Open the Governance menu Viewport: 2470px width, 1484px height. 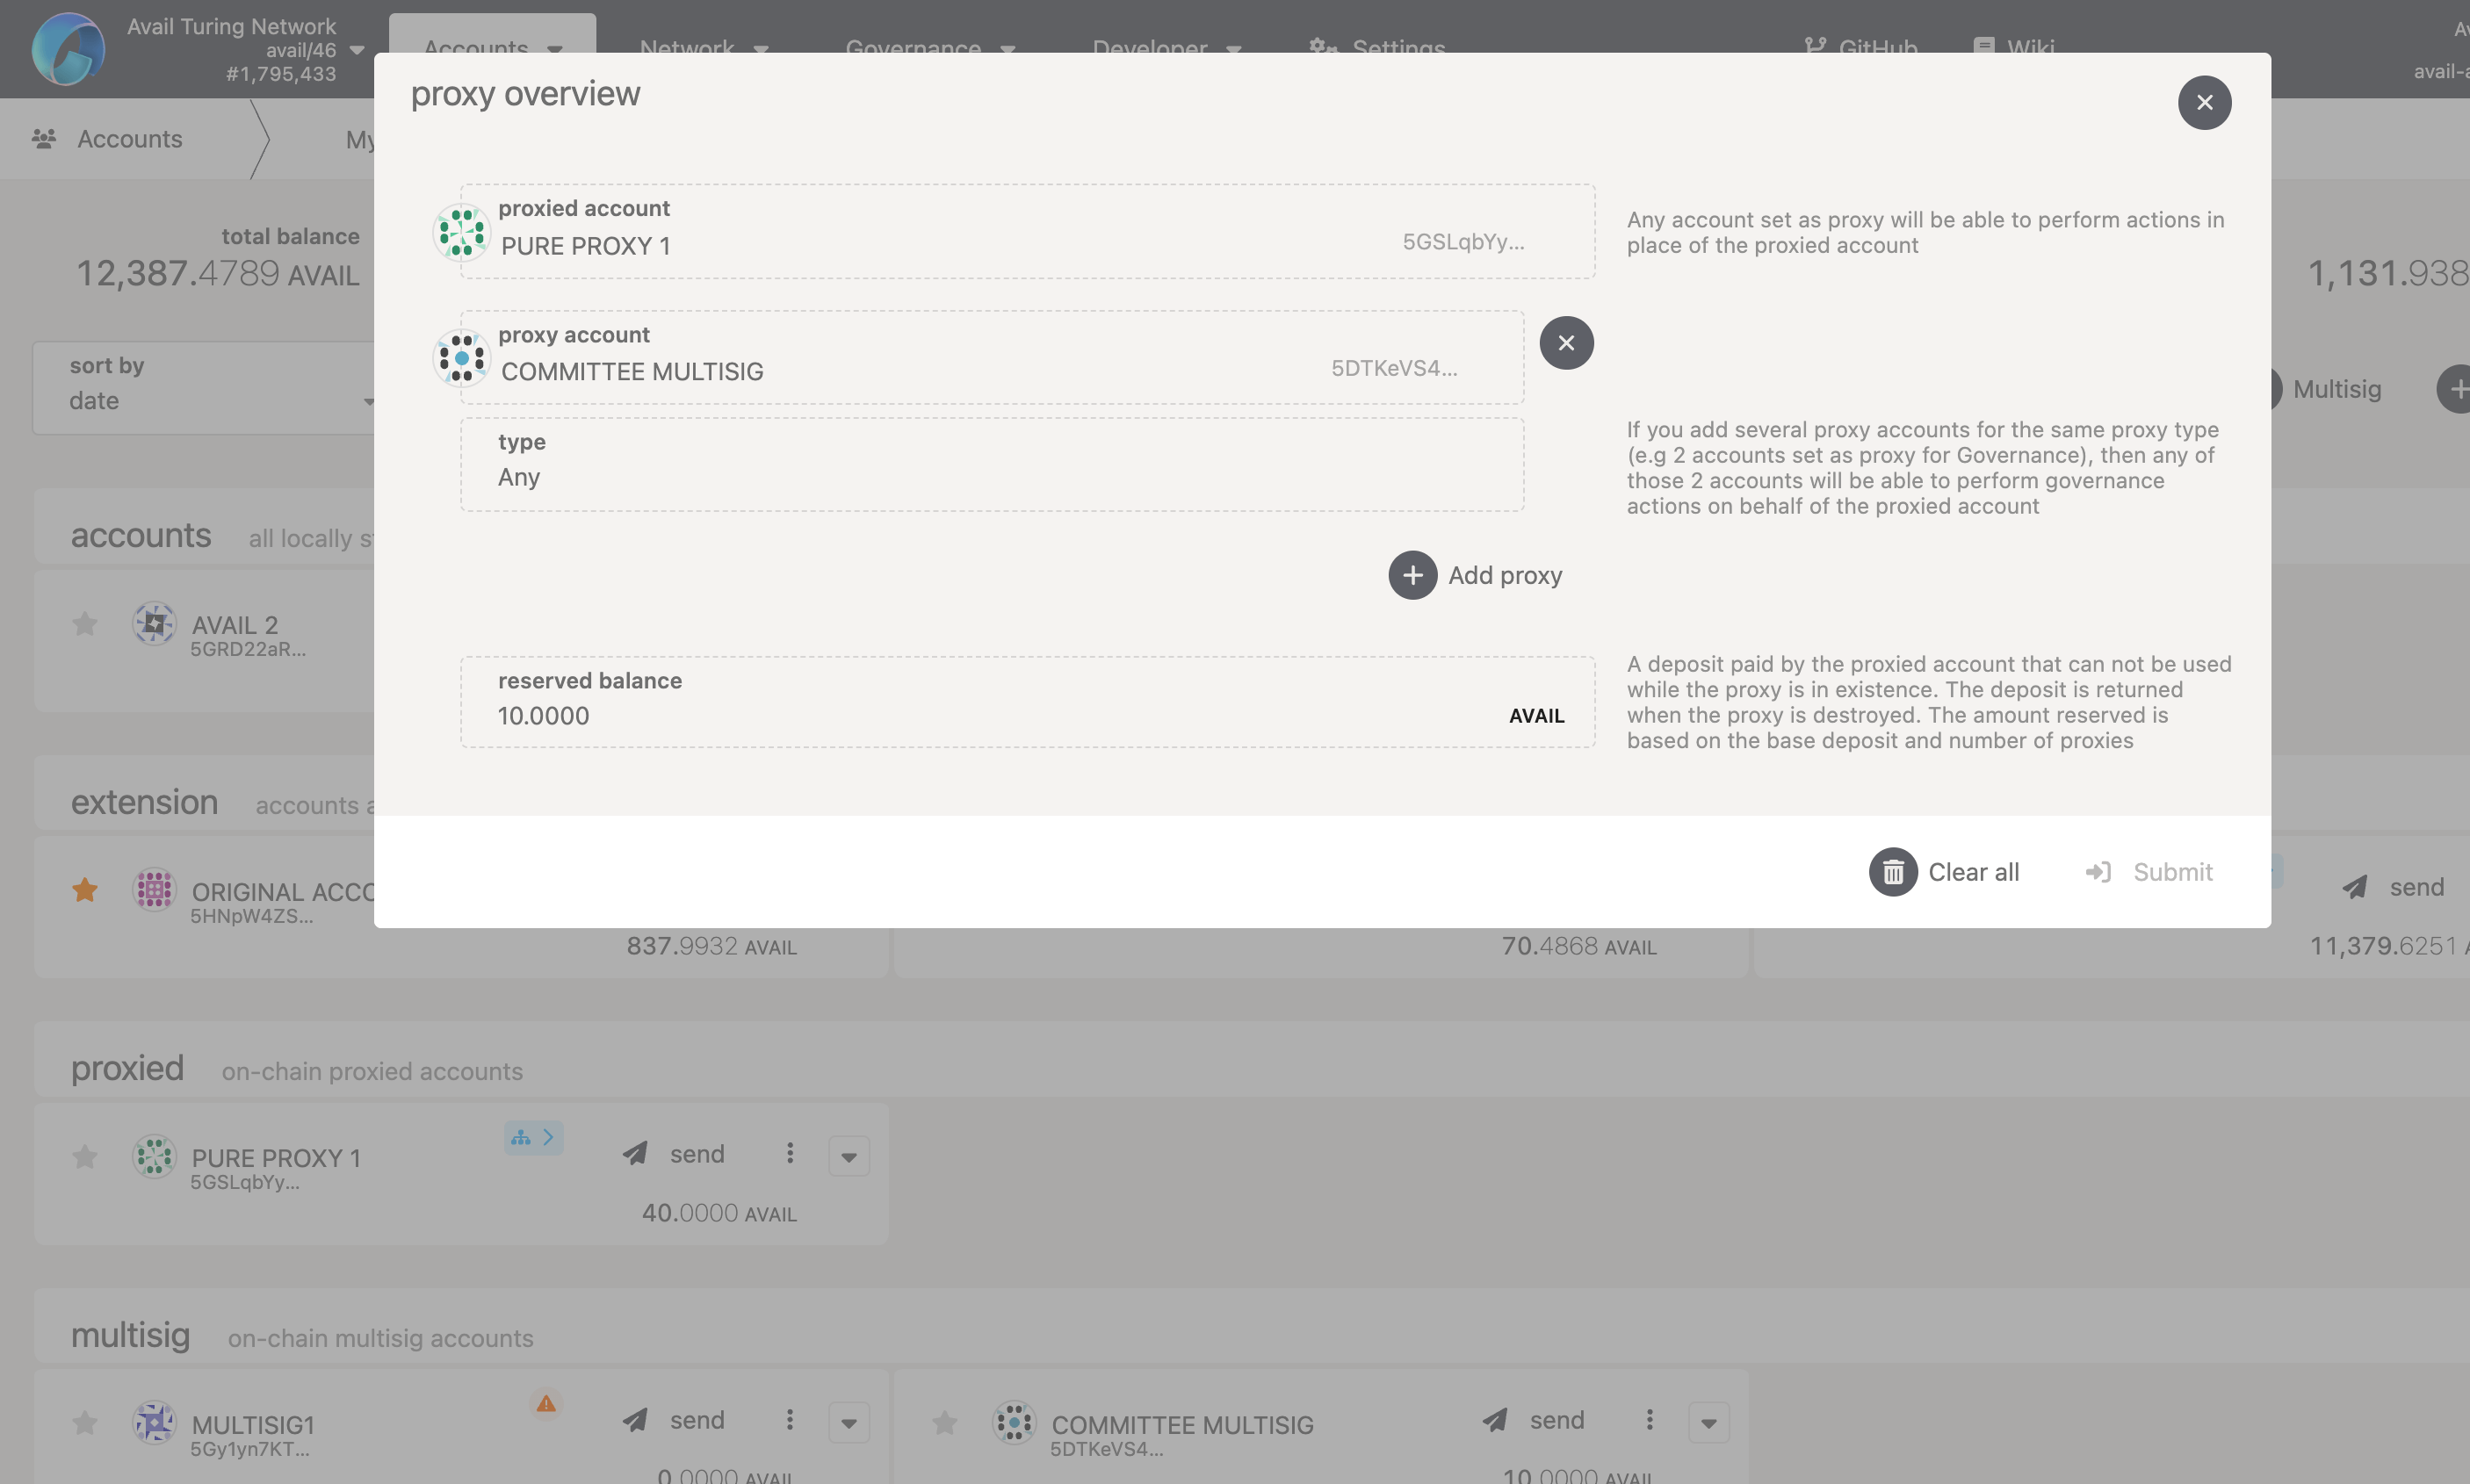coord(929,46)
